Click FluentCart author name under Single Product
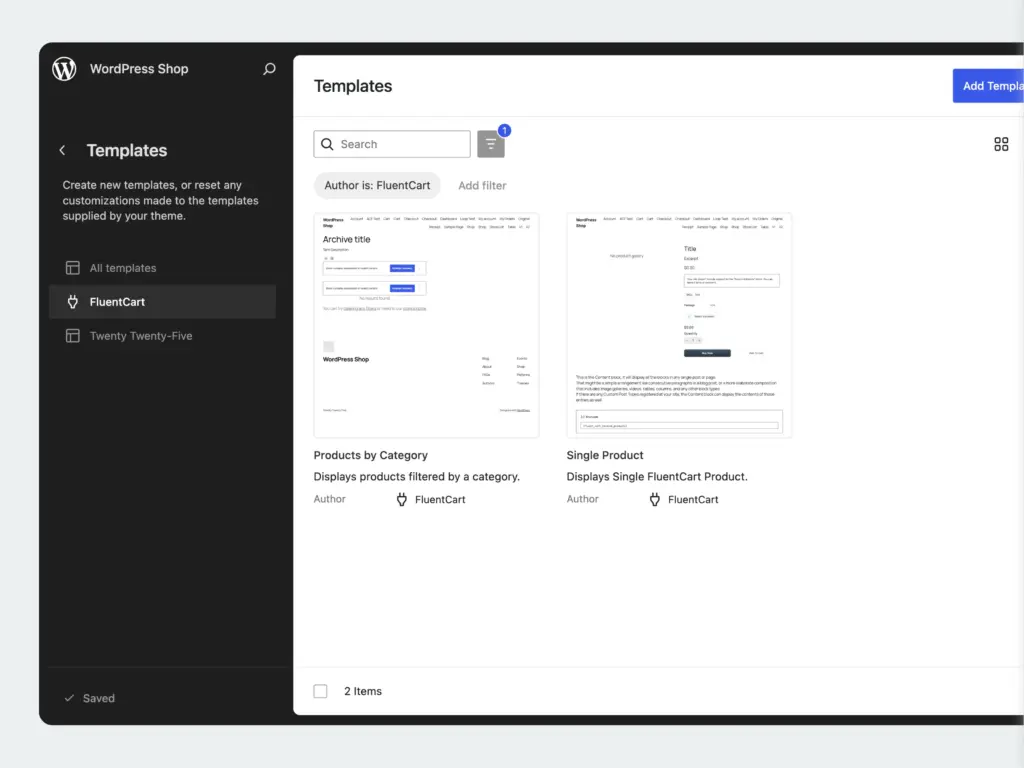The image size is (1024, 768). pos(693,500)
